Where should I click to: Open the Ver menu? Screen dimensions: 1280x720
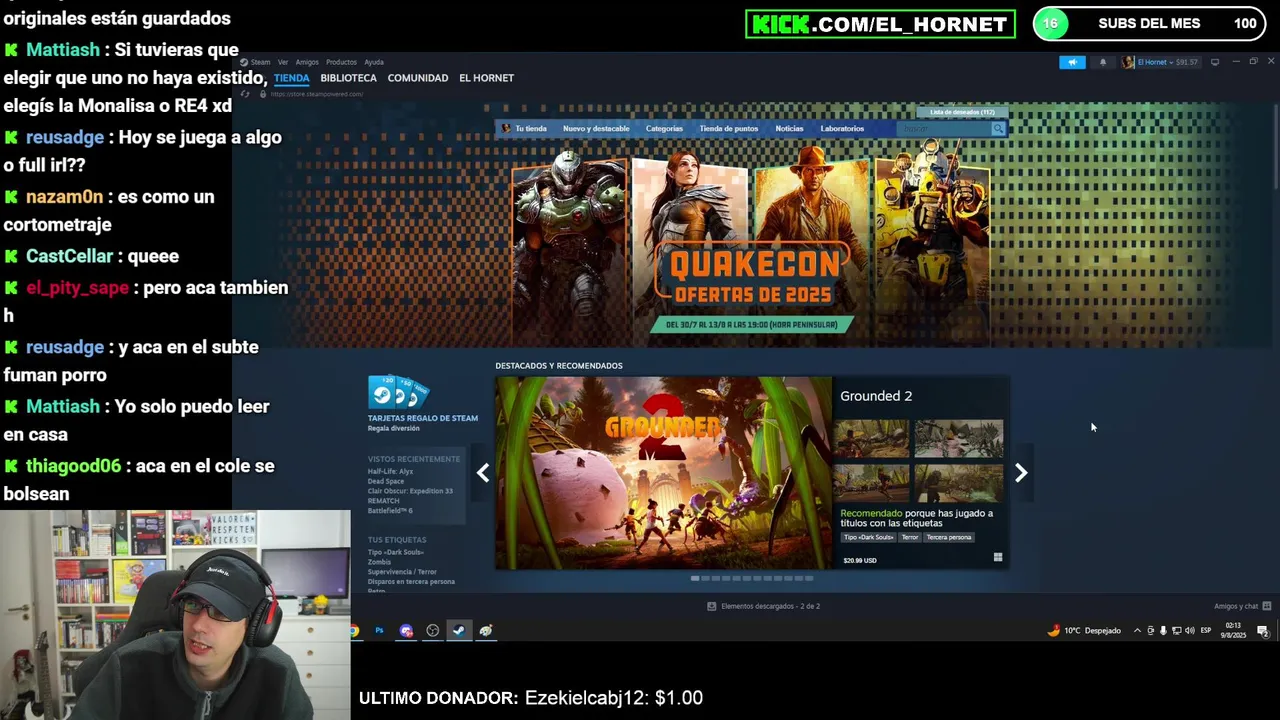pos(283,62)
